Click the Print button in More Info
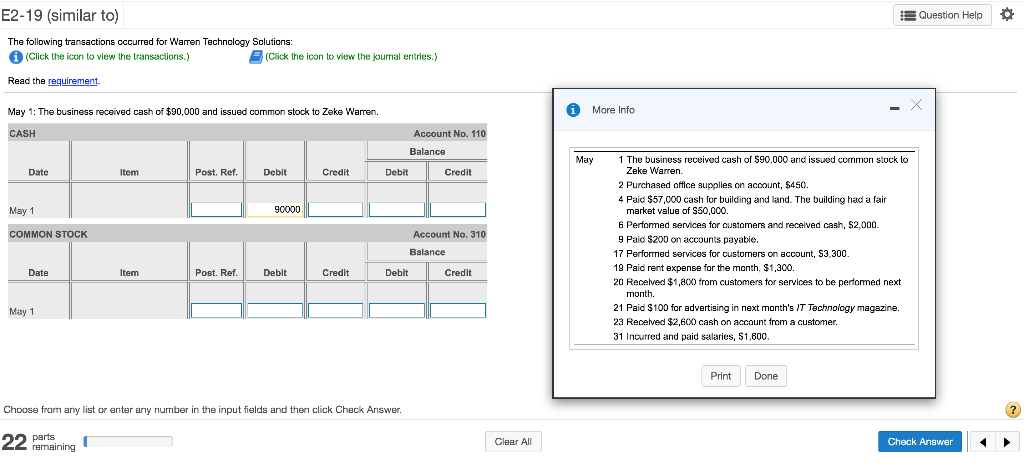Viewport: 1024px width, 463px height. 721,376
